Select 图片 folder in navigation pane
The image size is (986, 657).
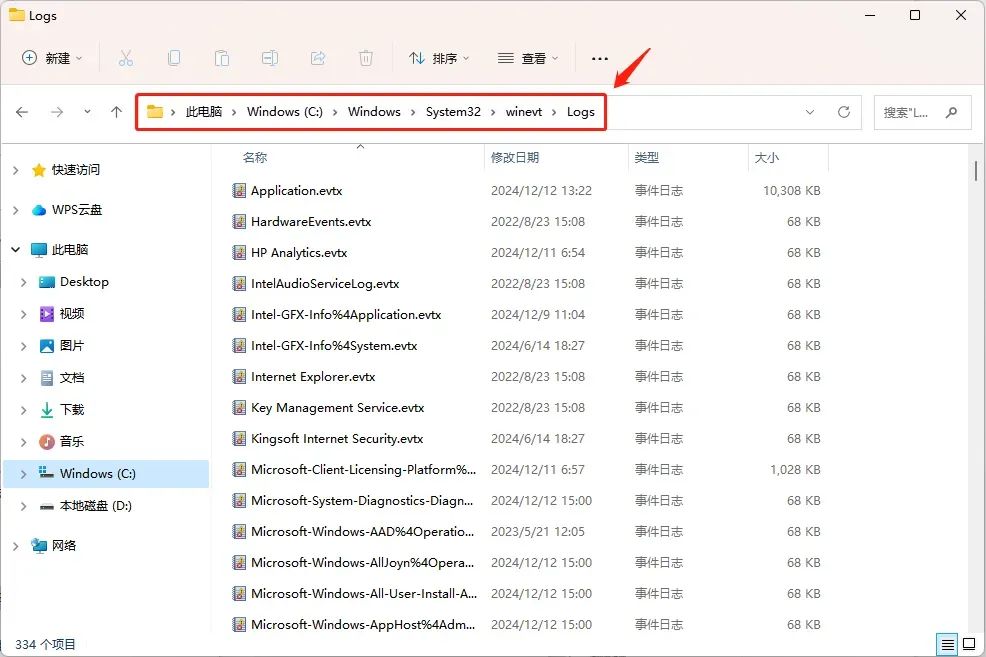[72, 346]
